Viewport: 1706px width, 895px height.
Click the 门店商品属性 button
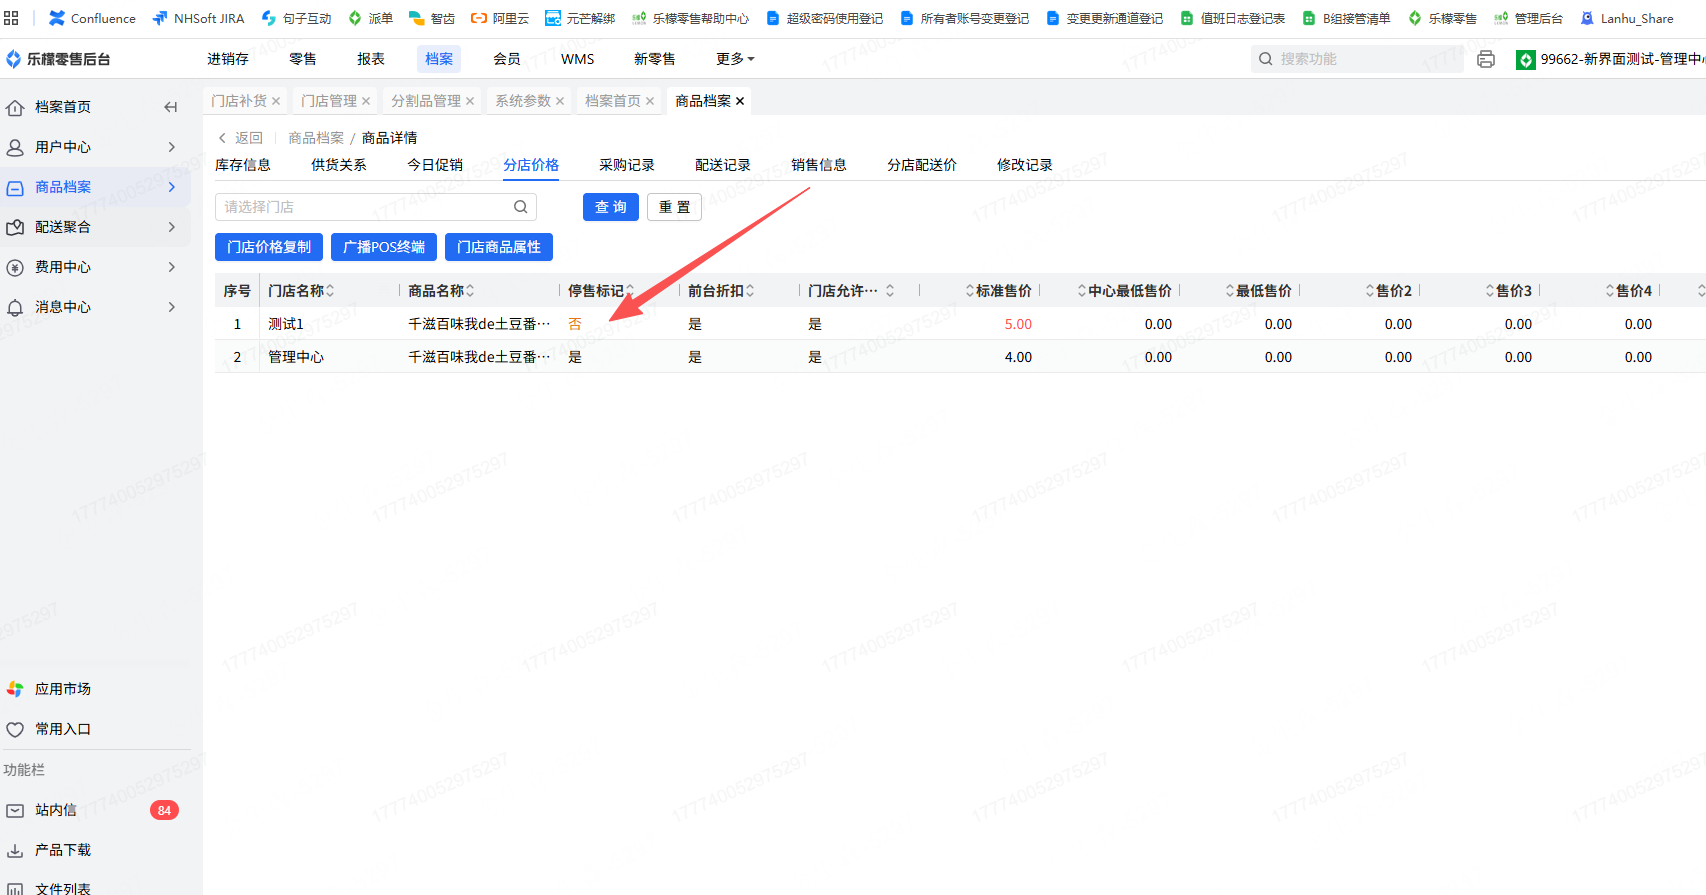pos(499,247)
